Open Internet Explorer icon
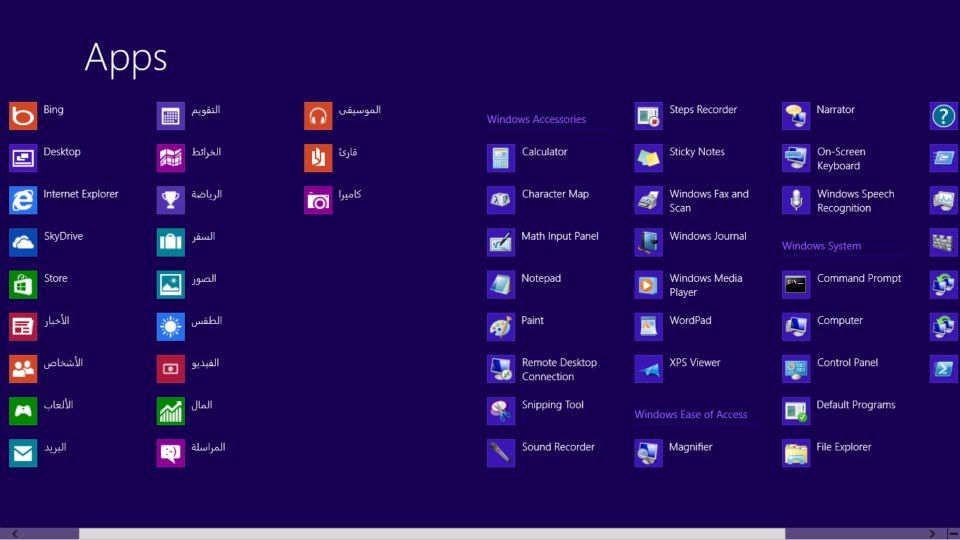Screen dimensions: 960x540 tap(23, 200)
